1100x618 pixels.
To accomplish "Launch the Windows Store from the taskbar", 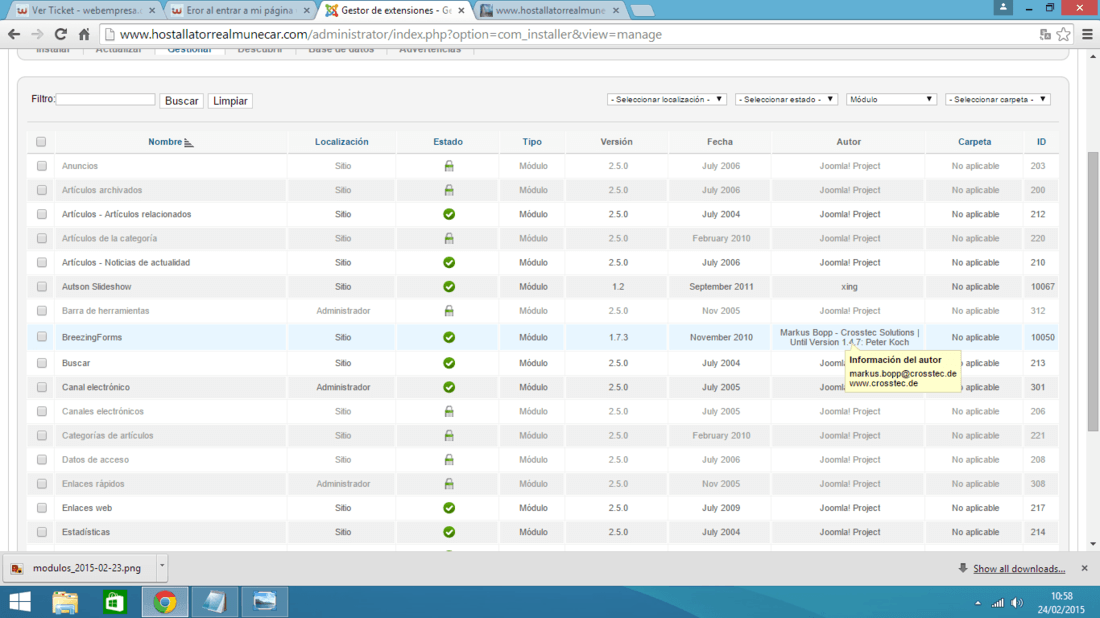I will 114,602.
